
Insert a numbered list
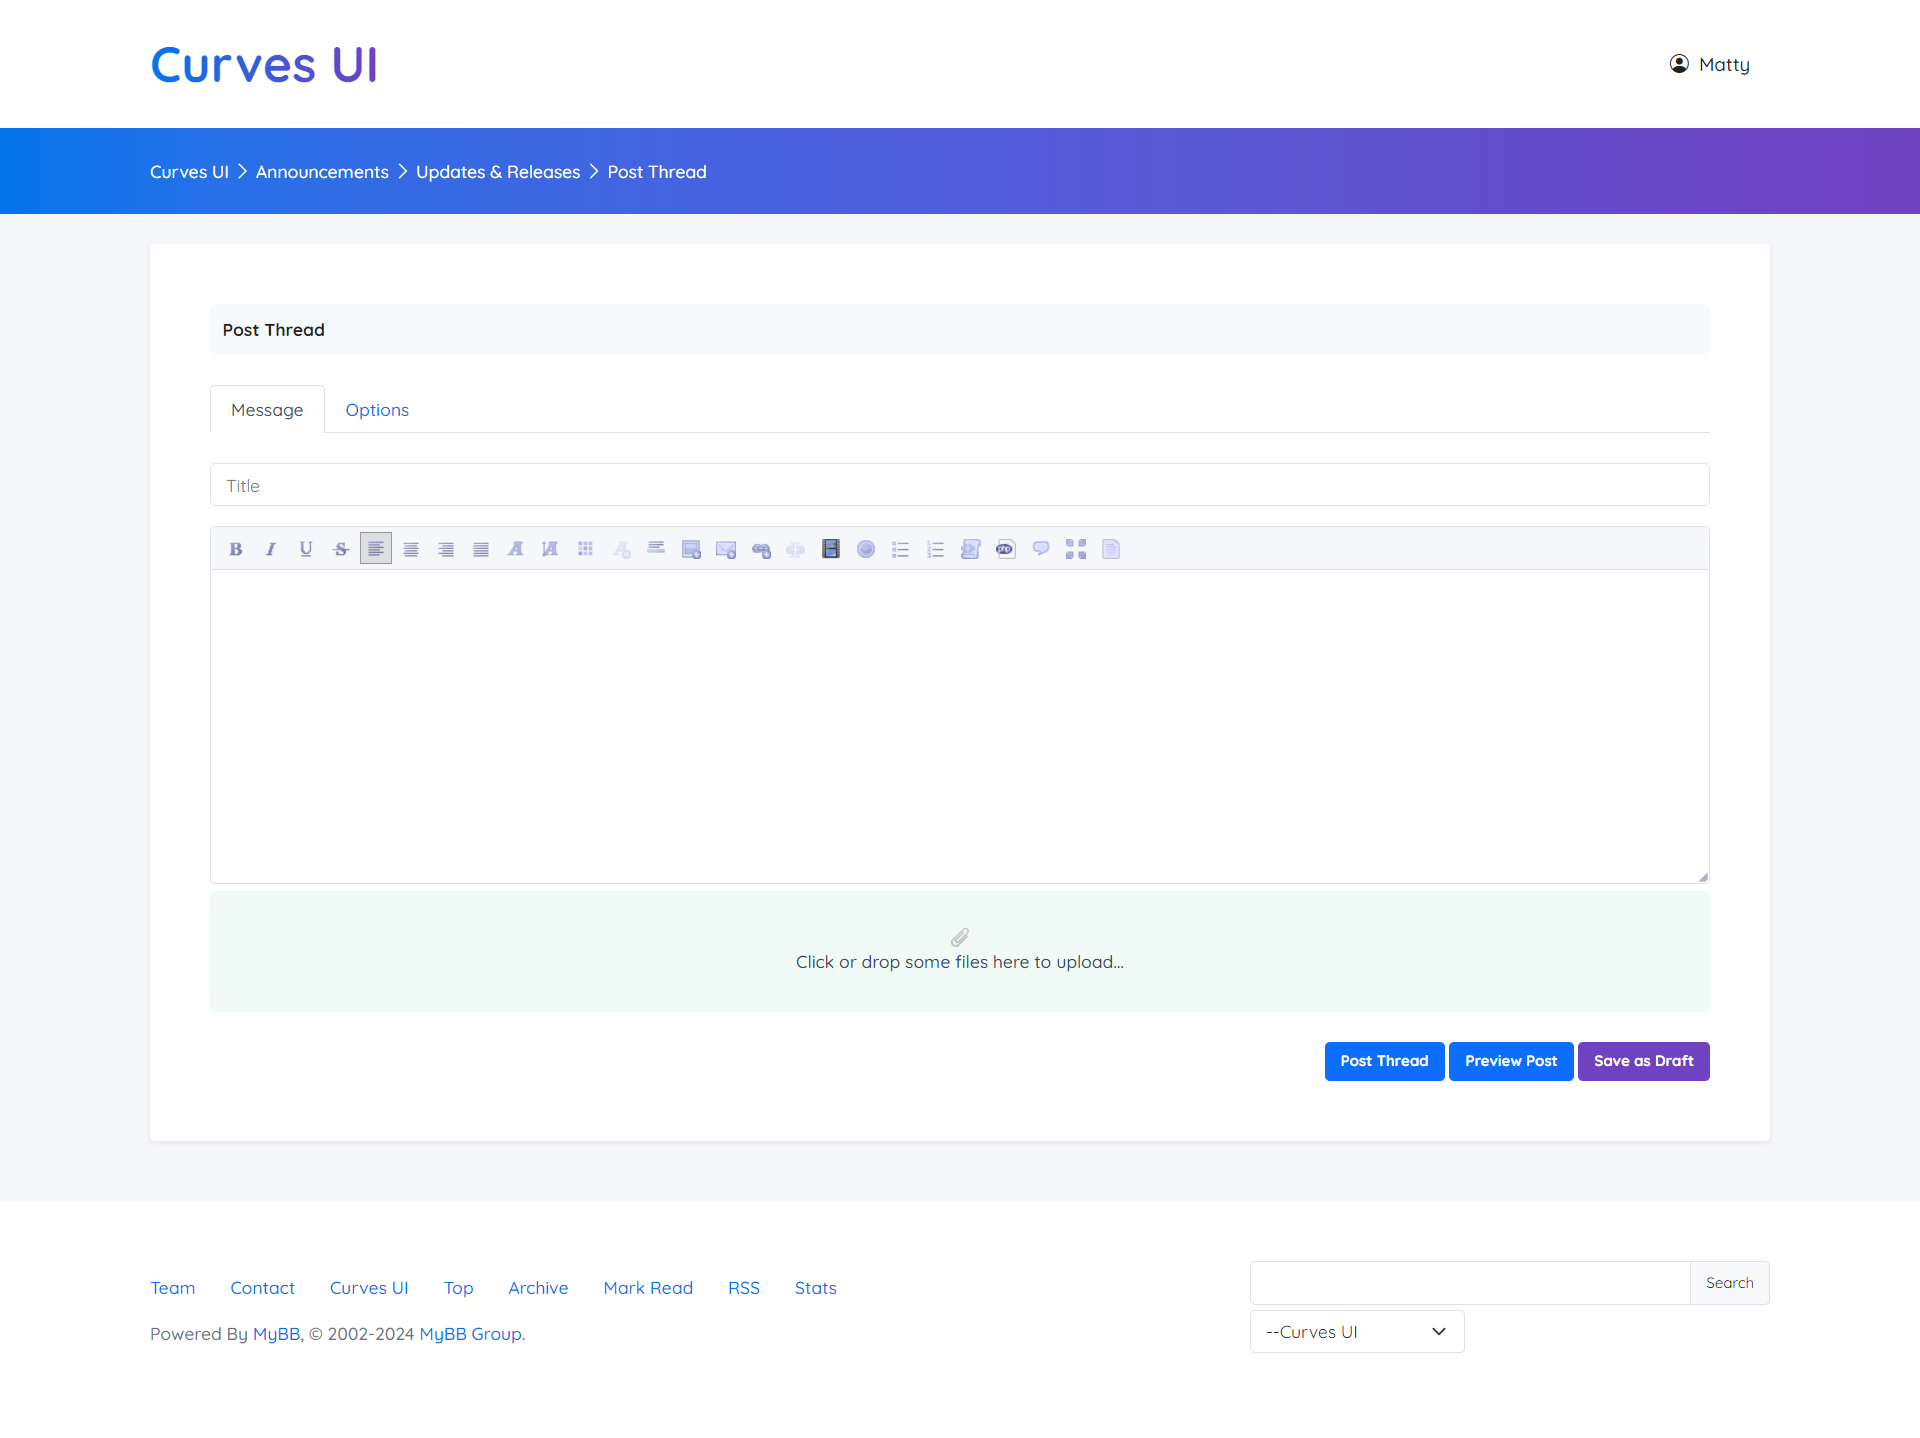coord(936,549)
